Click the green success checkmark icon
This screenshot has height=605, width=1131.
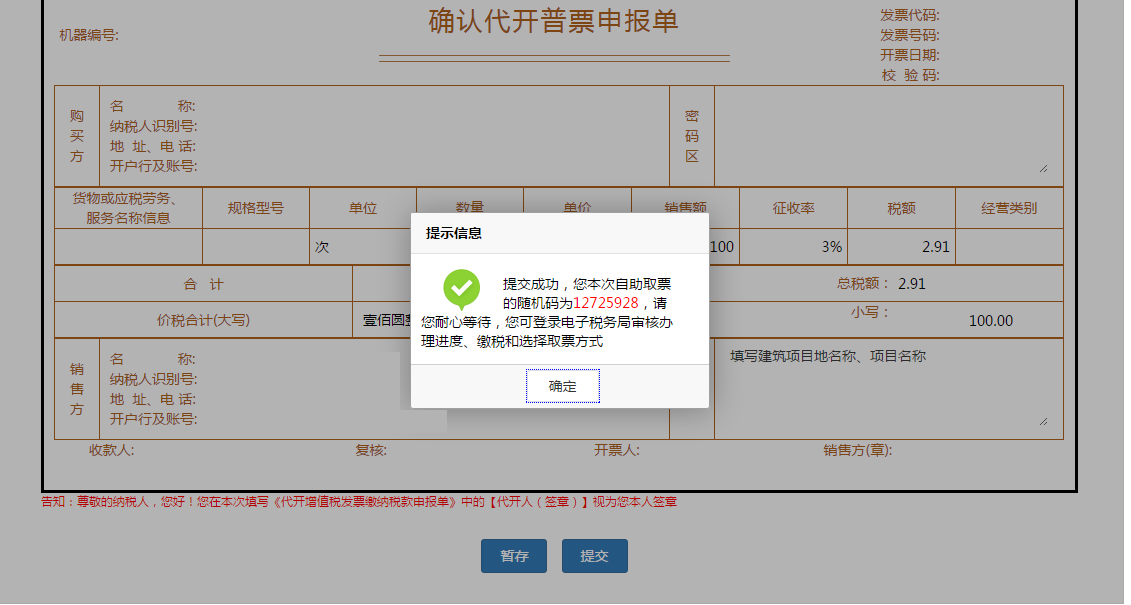[462, 289]
